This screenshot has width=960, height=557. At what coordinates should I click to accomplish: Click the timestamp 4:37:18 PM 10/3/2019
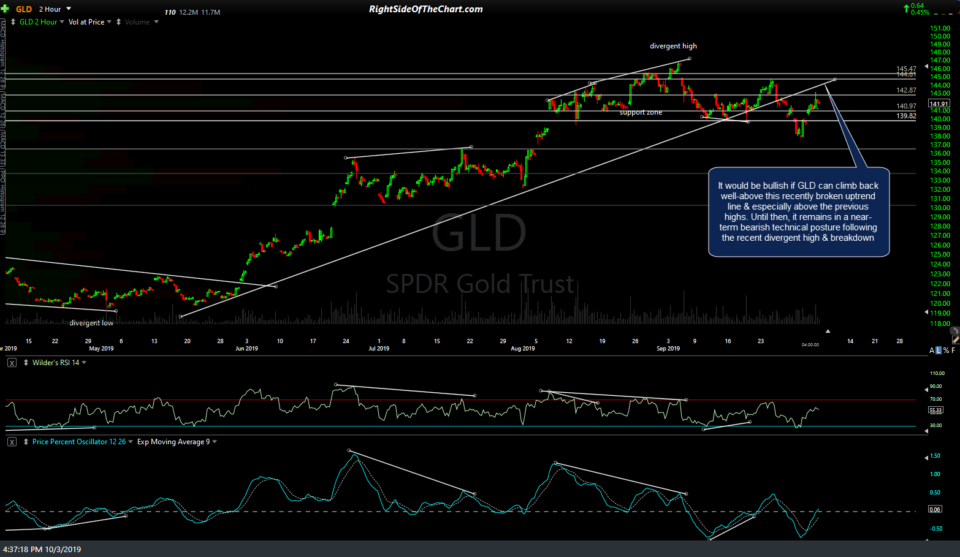click(42, 550)
